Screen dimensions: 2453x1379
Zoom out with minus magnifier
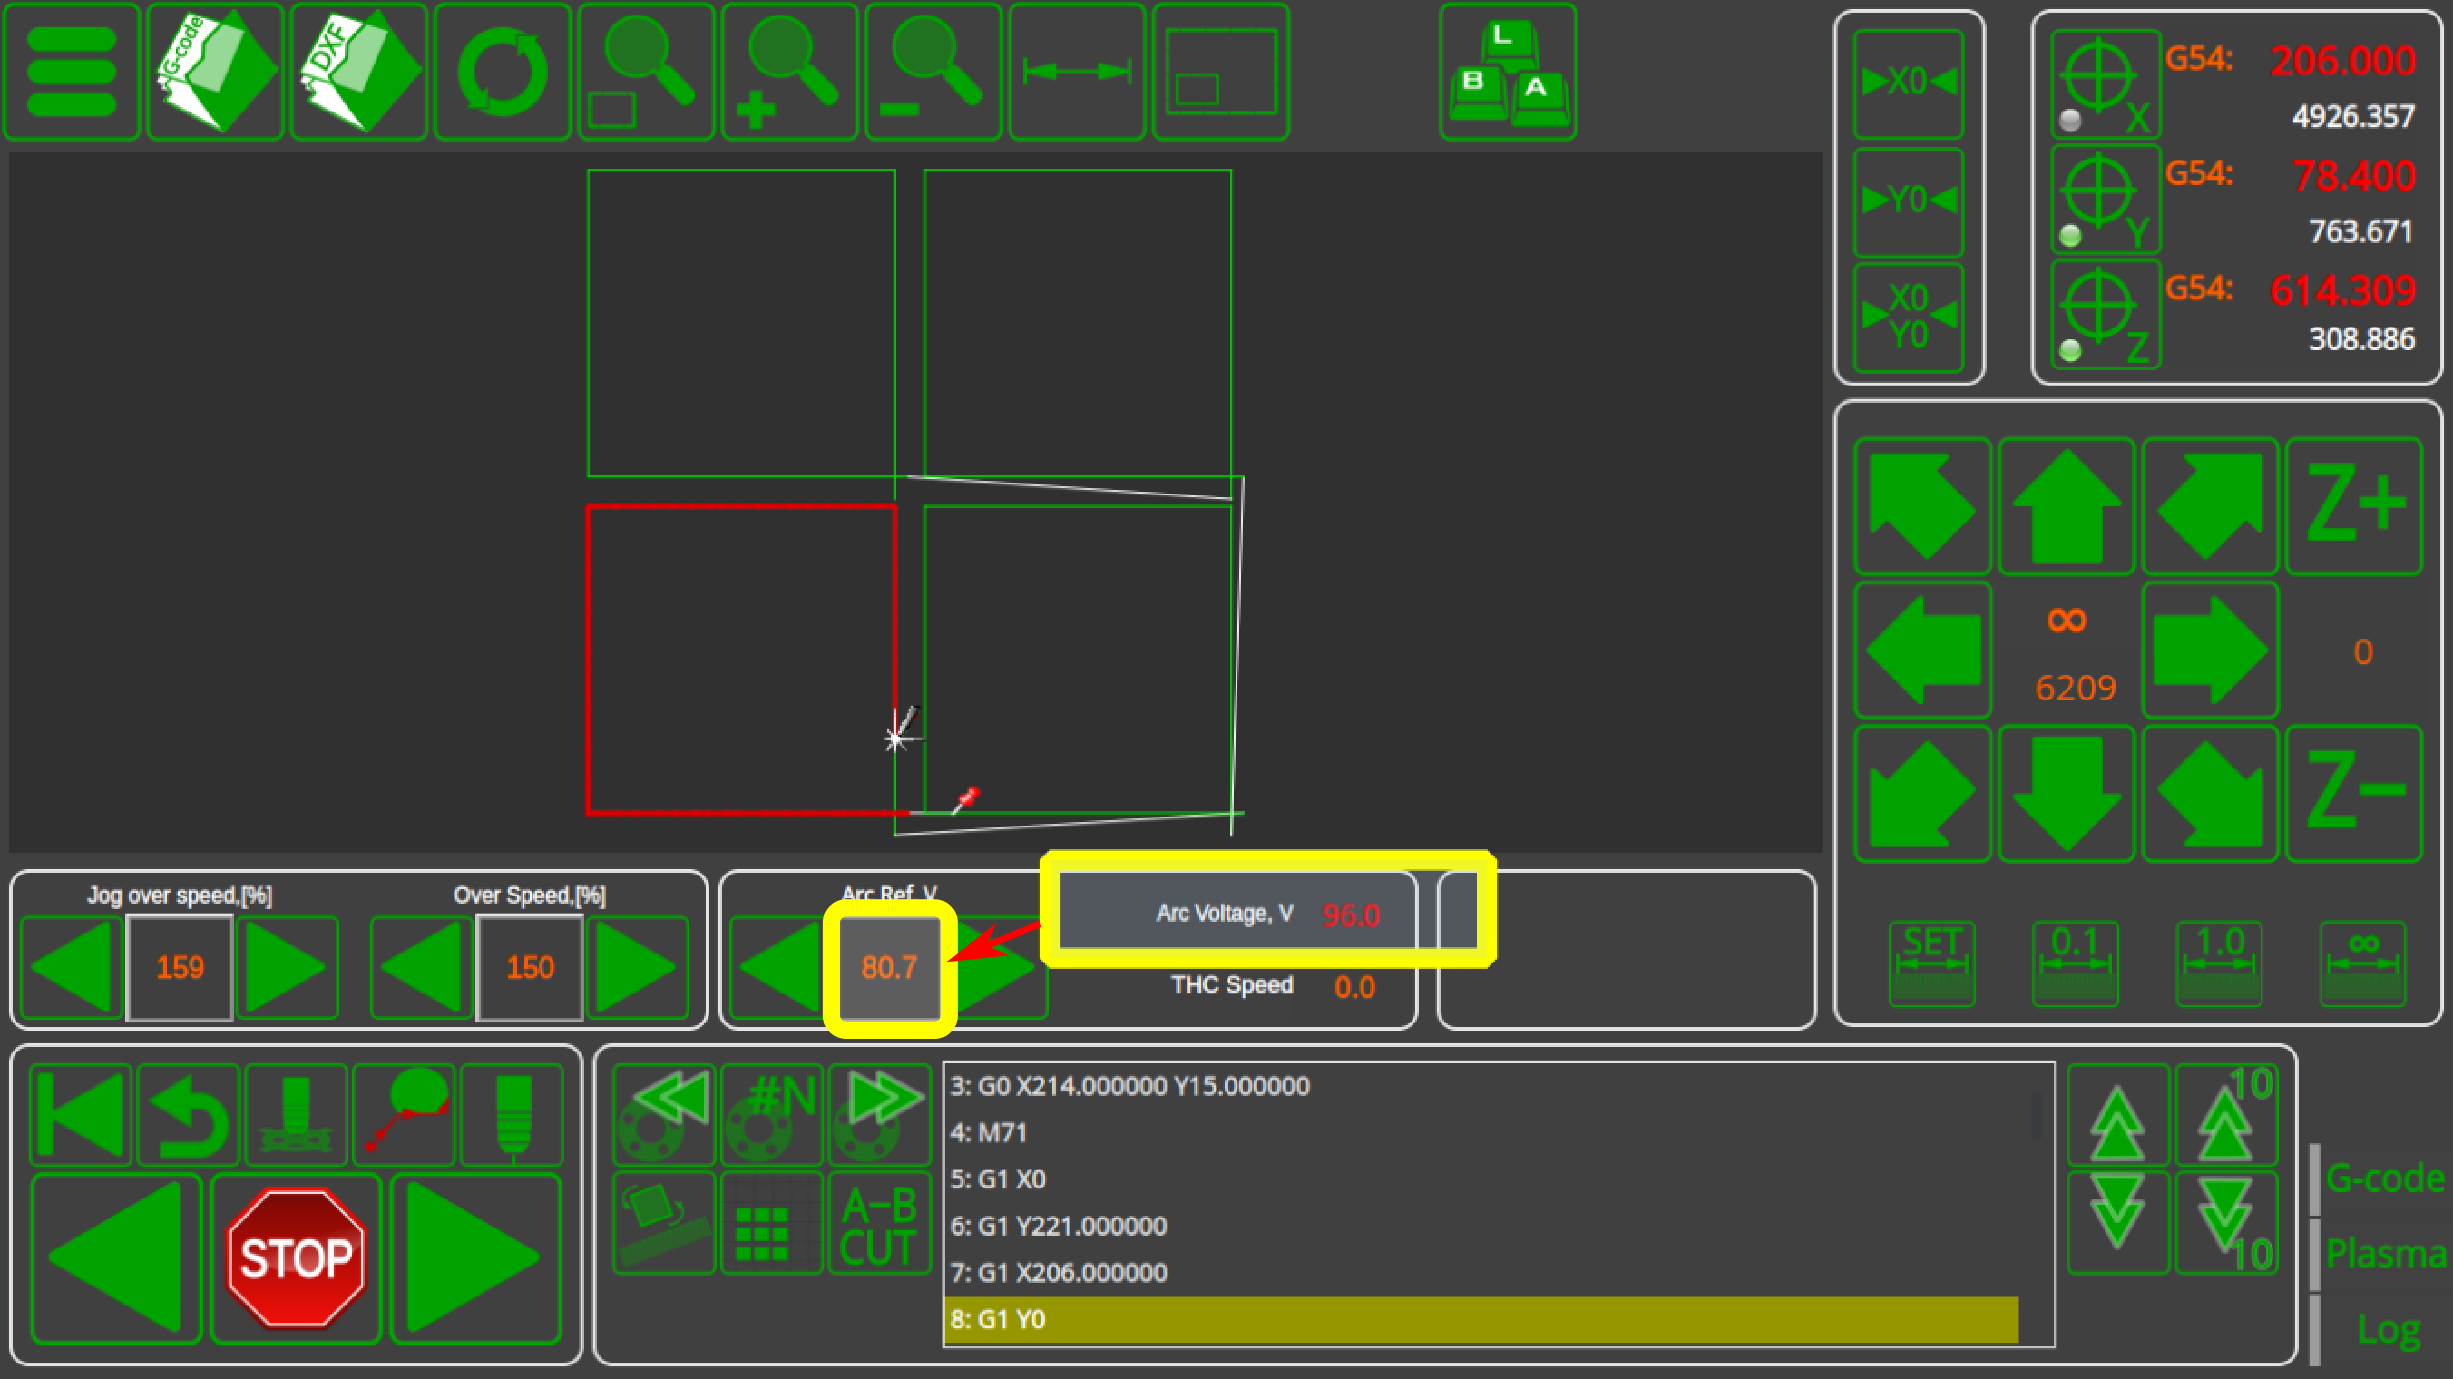tap(932, 72)
